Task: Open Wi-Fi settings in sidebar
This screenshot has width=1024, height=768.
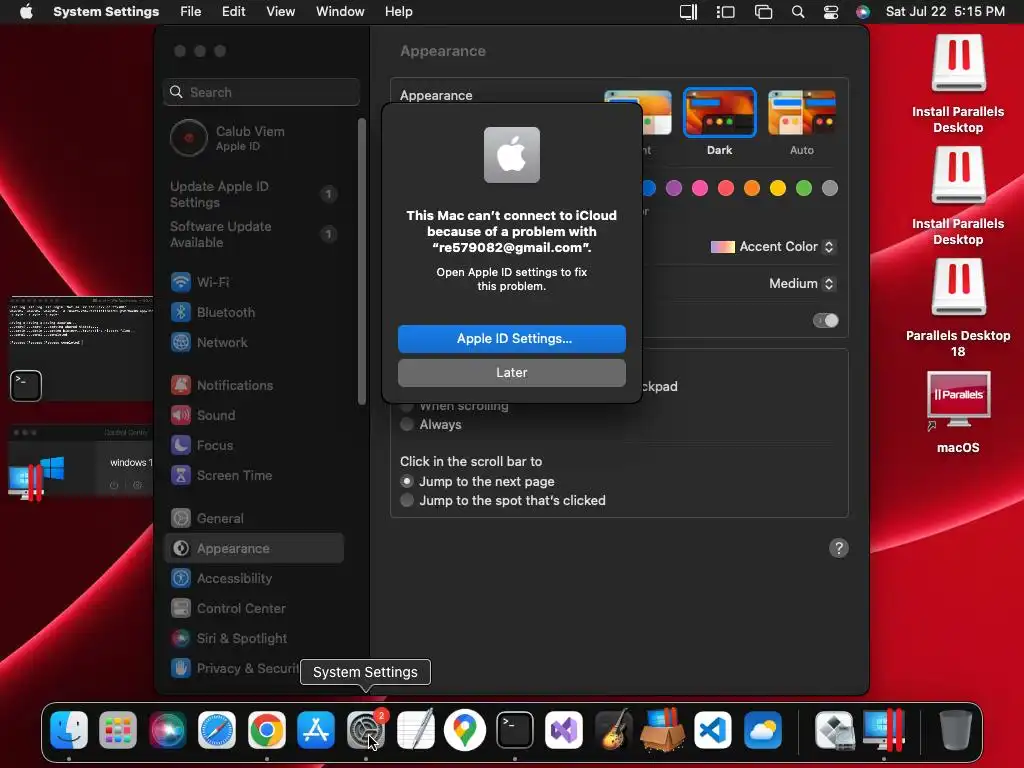Action: [254, 282]
